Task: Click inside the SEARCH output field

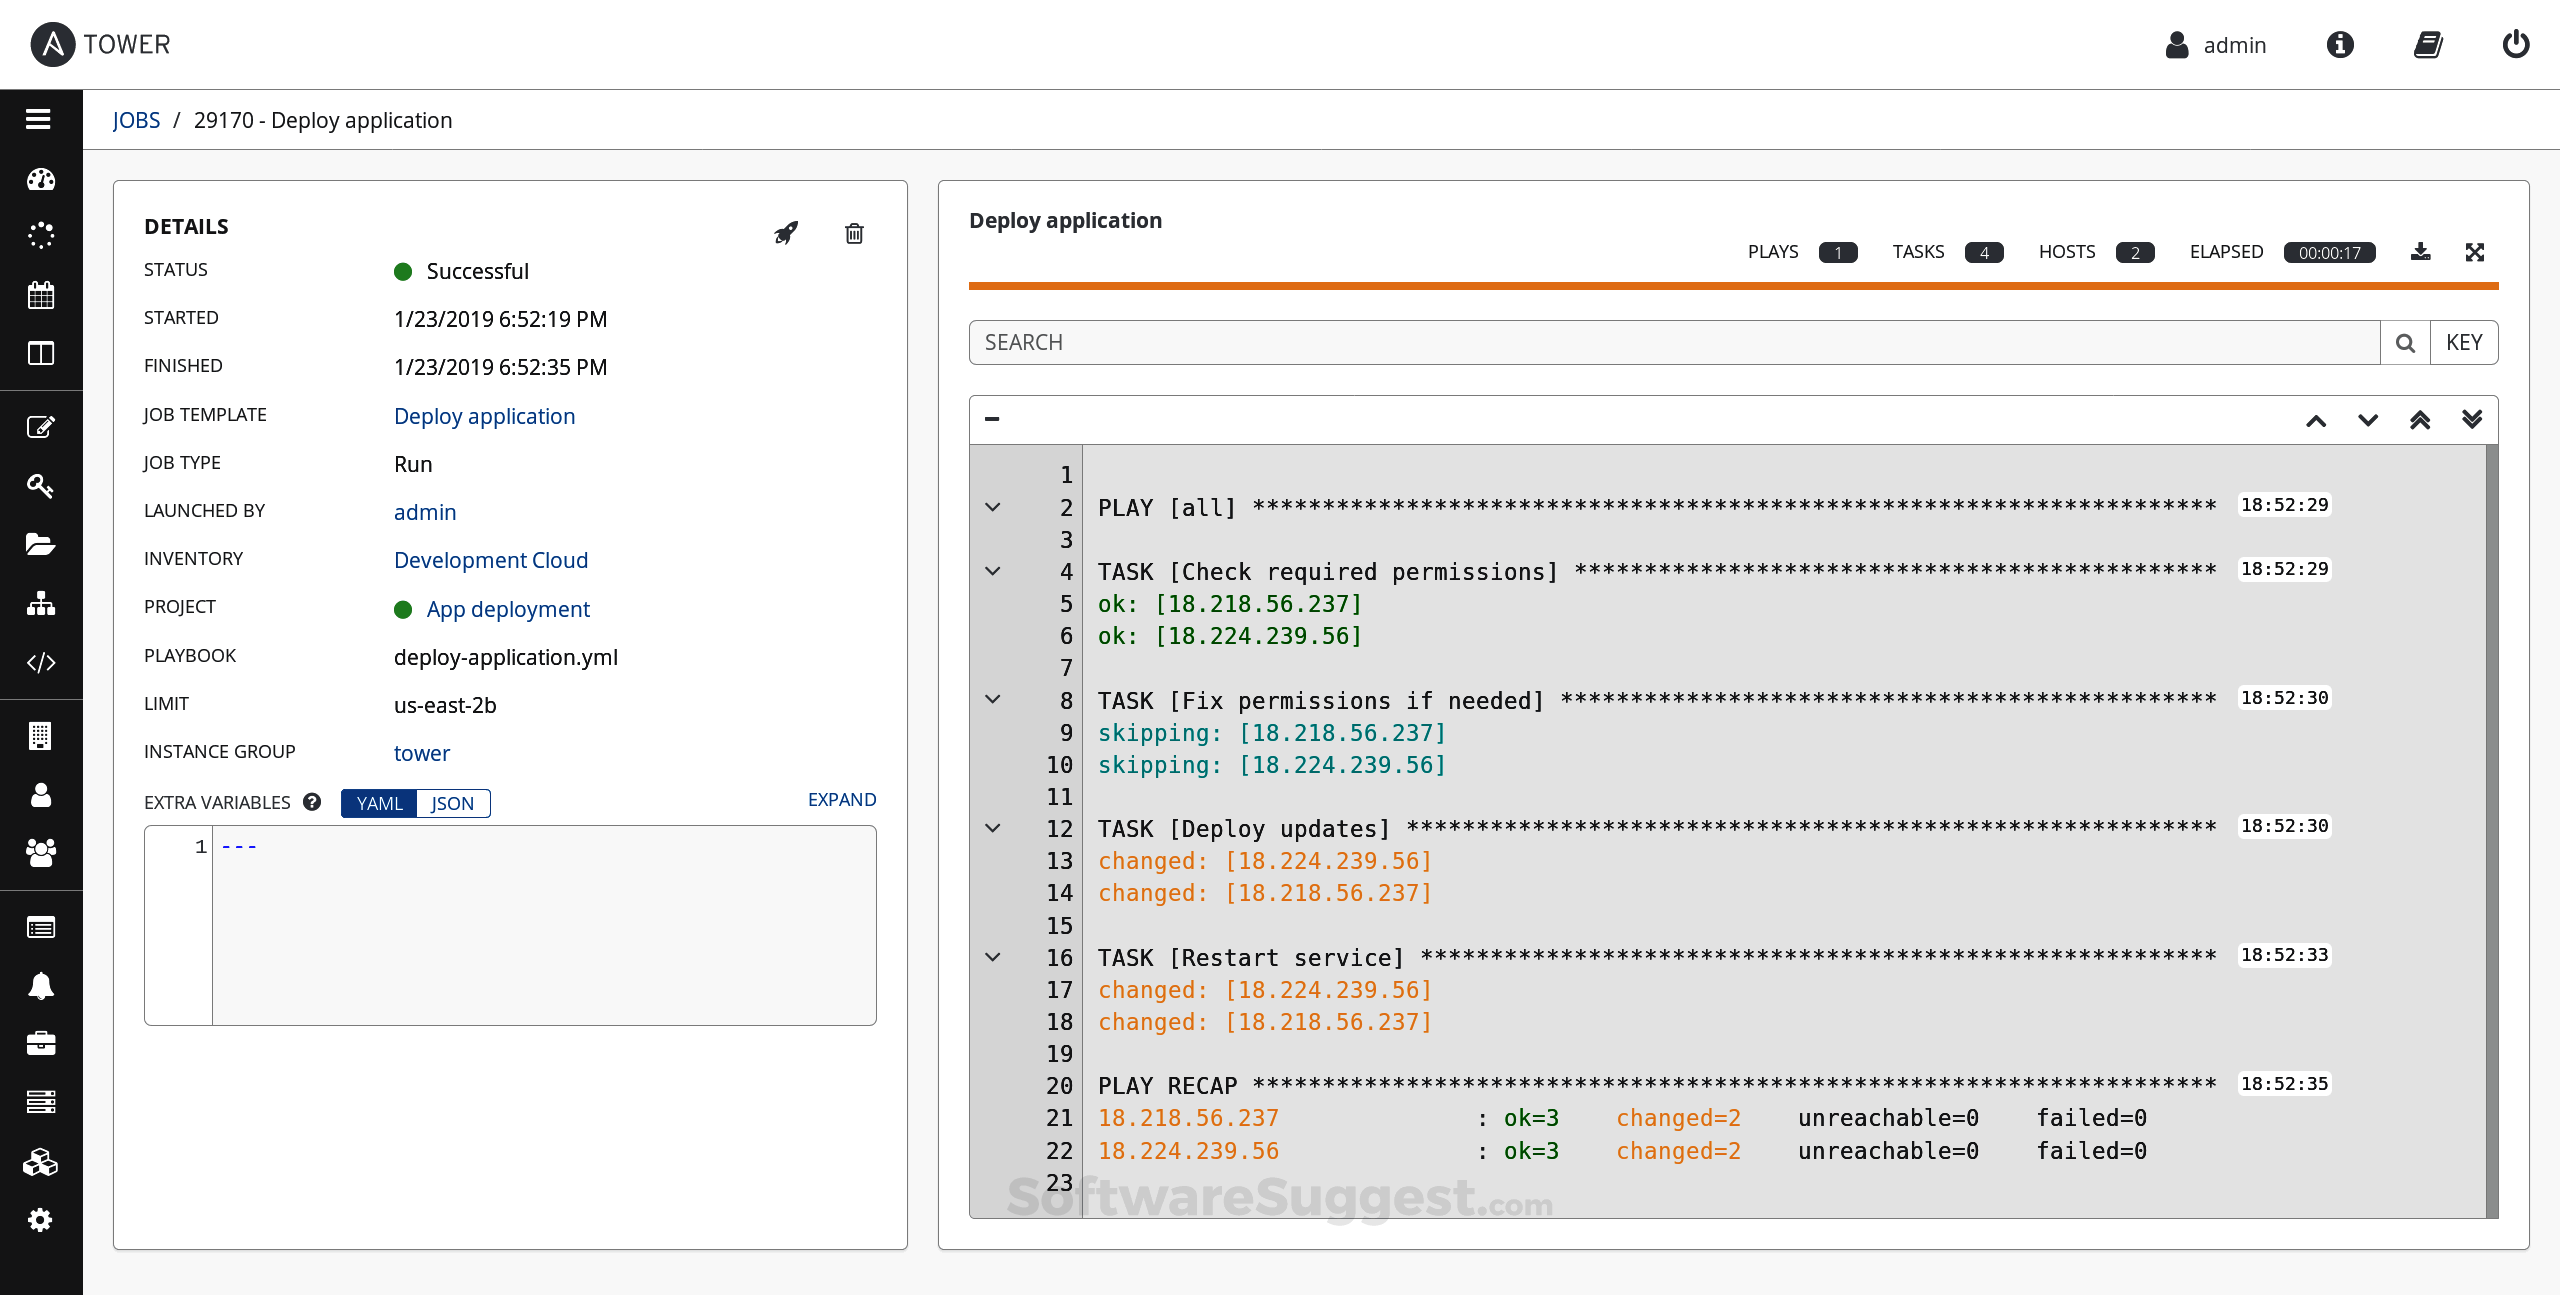Action: pyautogui.click(x=1600, y=342)
